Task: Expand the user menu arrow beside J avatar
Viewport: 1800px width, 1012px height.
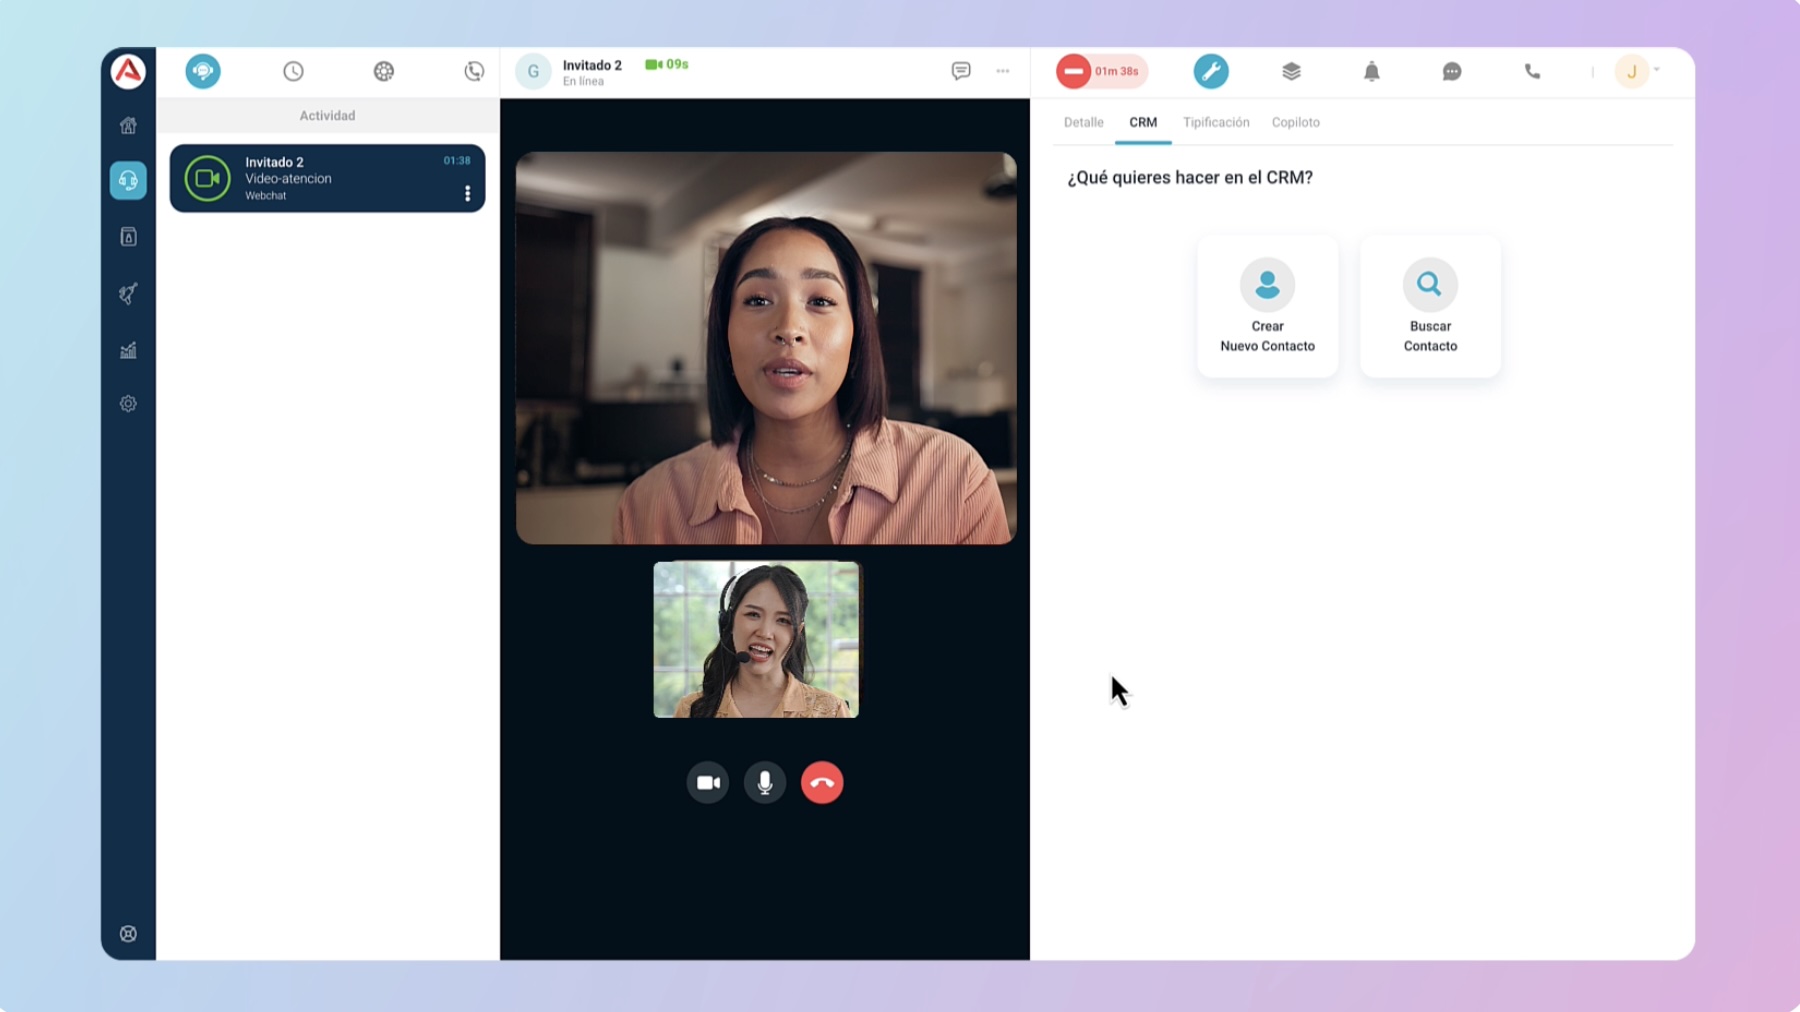Action: pos(1657,69)
